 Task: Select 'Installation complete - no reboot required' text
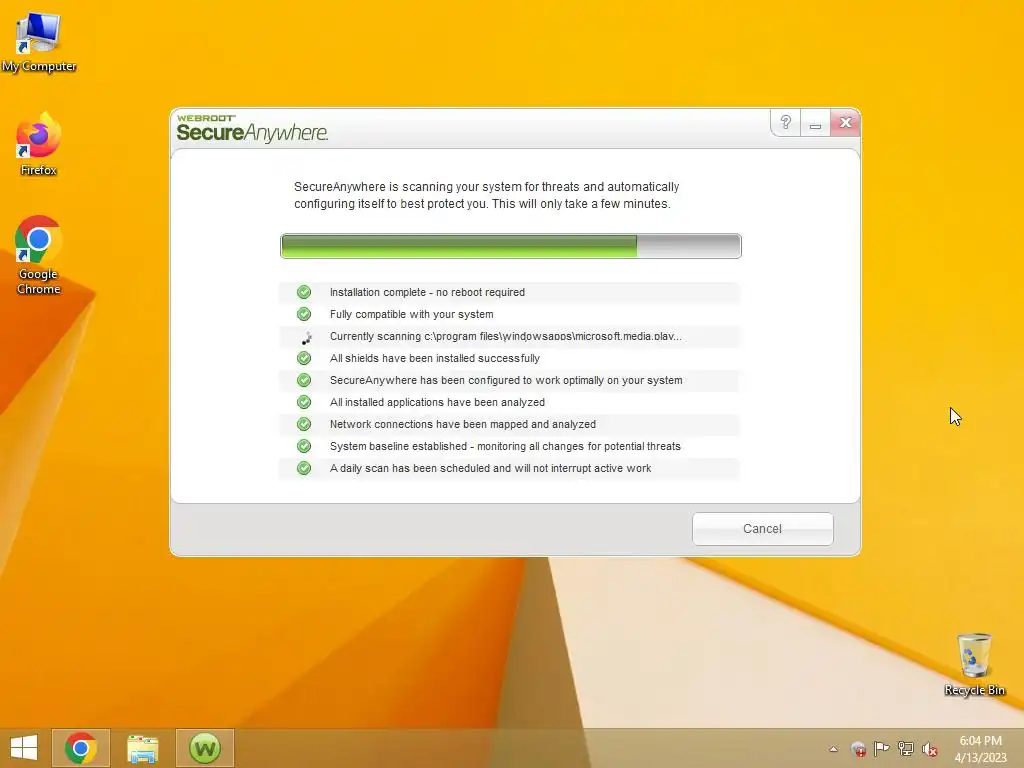[427, 292]
